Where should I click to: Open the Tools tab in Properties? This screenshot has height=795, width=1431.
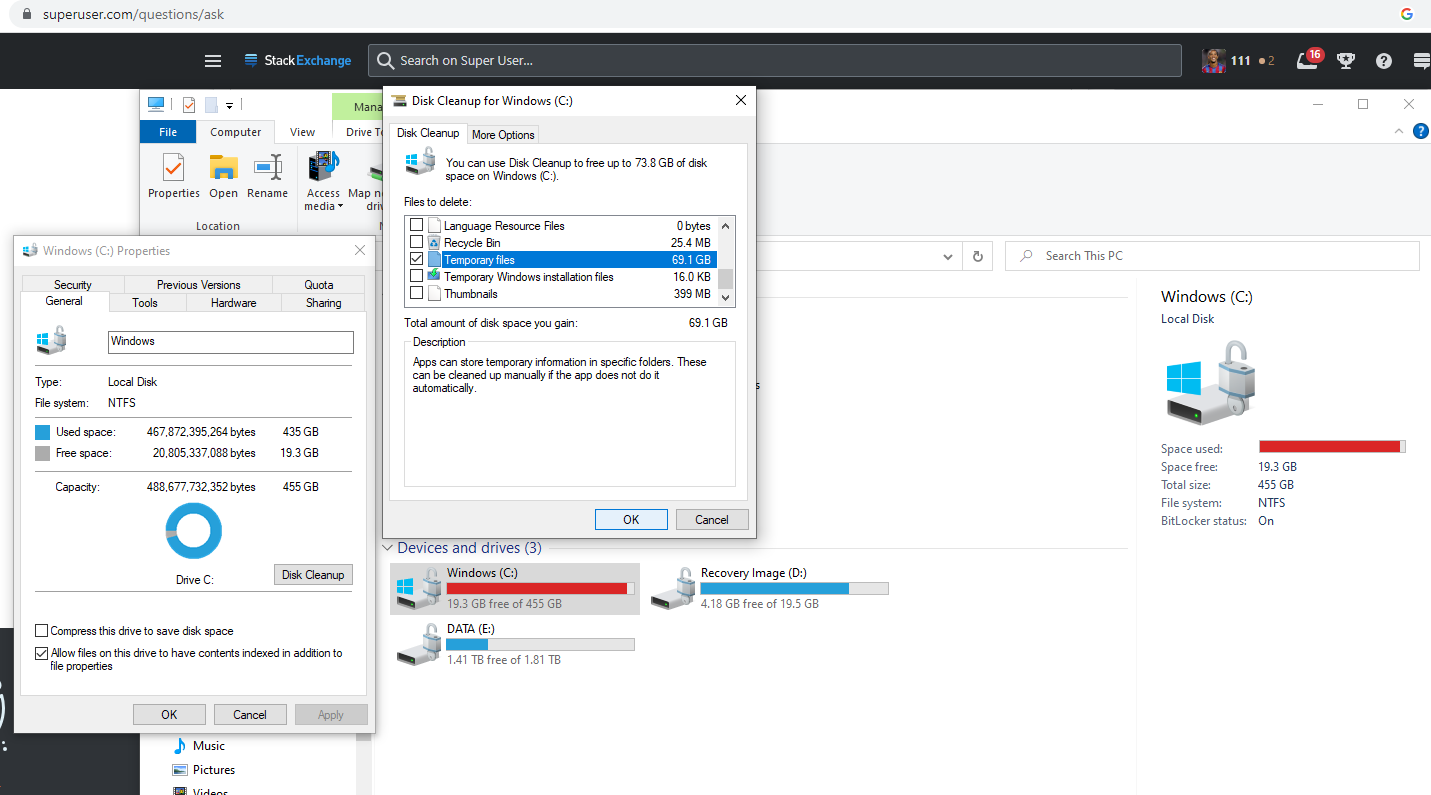(145, 303)
